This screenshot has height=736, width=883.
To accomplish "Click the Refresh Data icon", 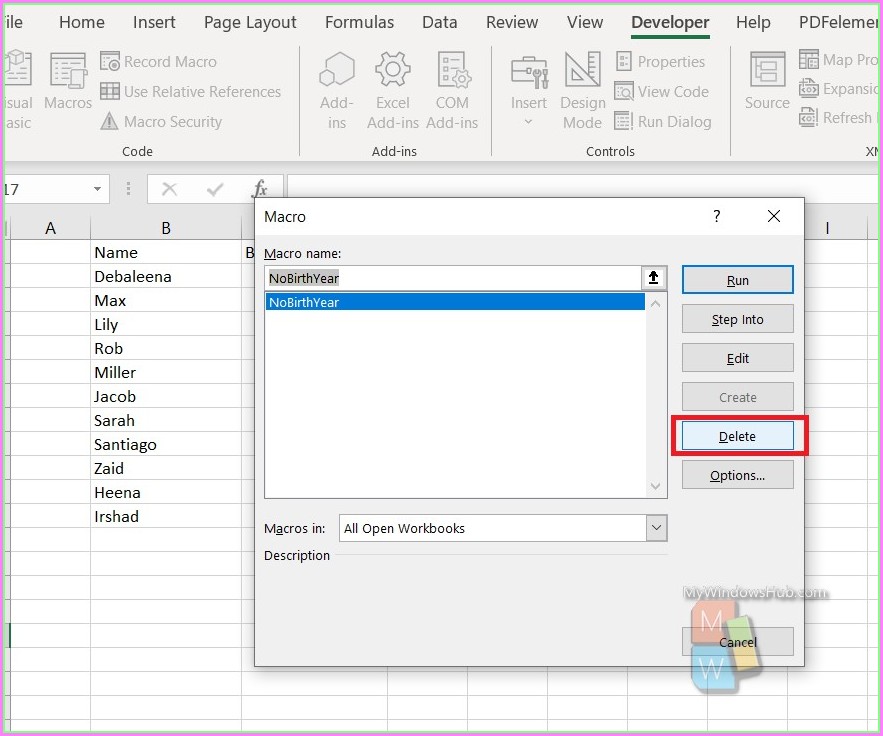I will [x=809, y=118].
